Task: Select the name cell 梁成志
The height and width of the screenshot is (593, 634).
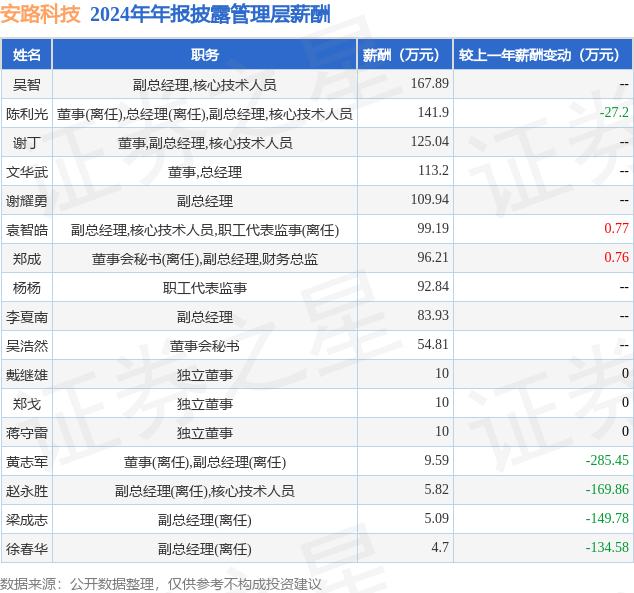Action: pyautogui.click(x=27, y=520)
